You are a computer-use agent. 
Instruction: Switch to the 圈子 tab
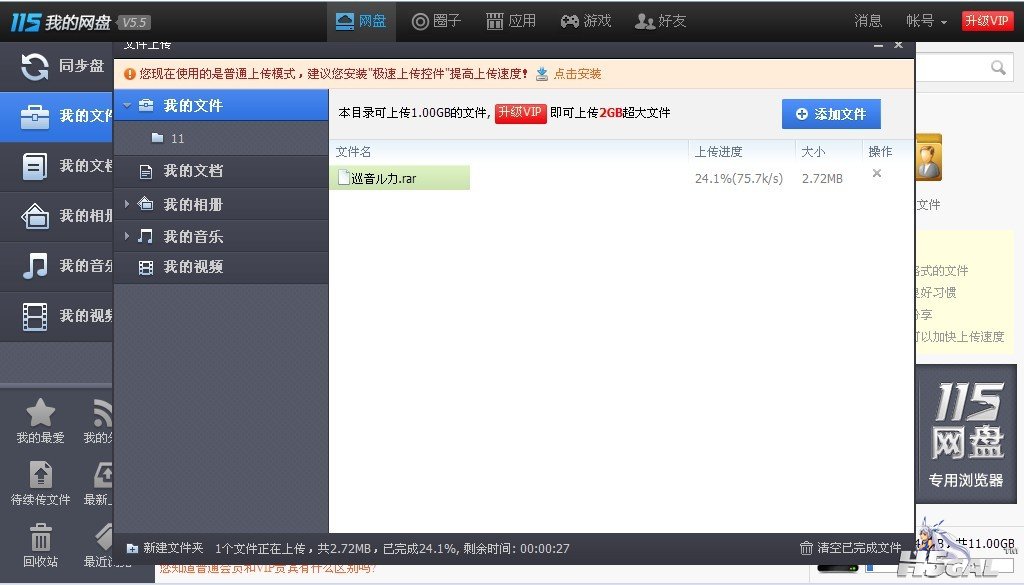tap(436, 21)
